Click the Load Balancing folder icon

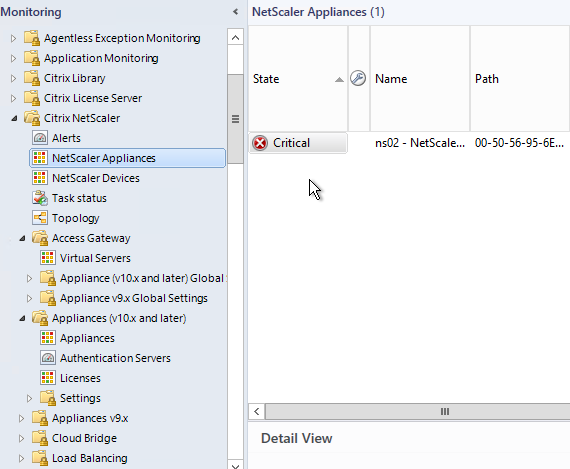pos(40,458)
